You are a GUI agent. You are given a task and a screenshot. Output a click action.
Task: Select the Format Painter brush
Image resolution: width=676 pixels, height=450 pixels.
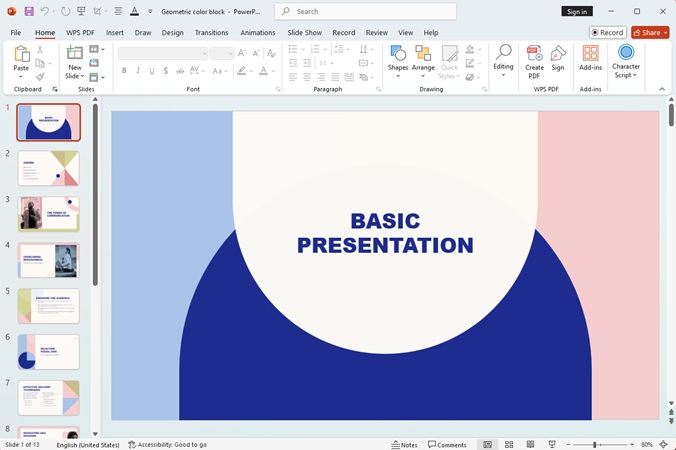click(40, 77)
